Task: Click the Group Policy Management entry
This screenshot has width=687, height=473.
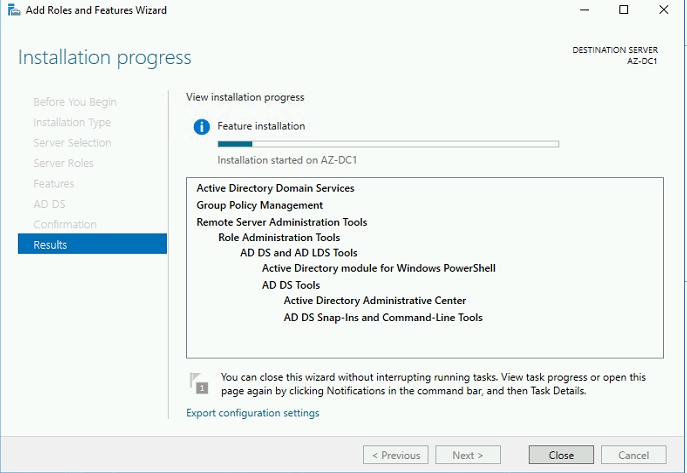Action: click(x=259, y=205)
